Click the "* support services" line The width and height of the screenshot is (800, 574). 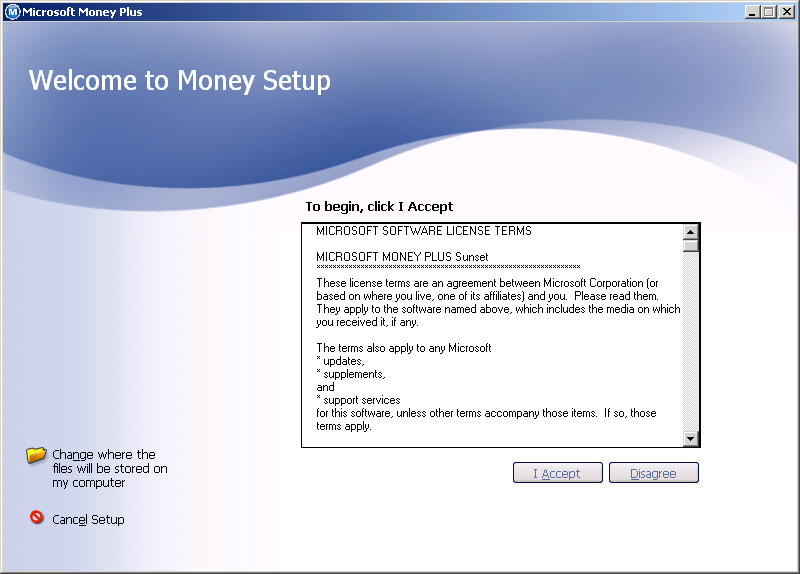358,401
